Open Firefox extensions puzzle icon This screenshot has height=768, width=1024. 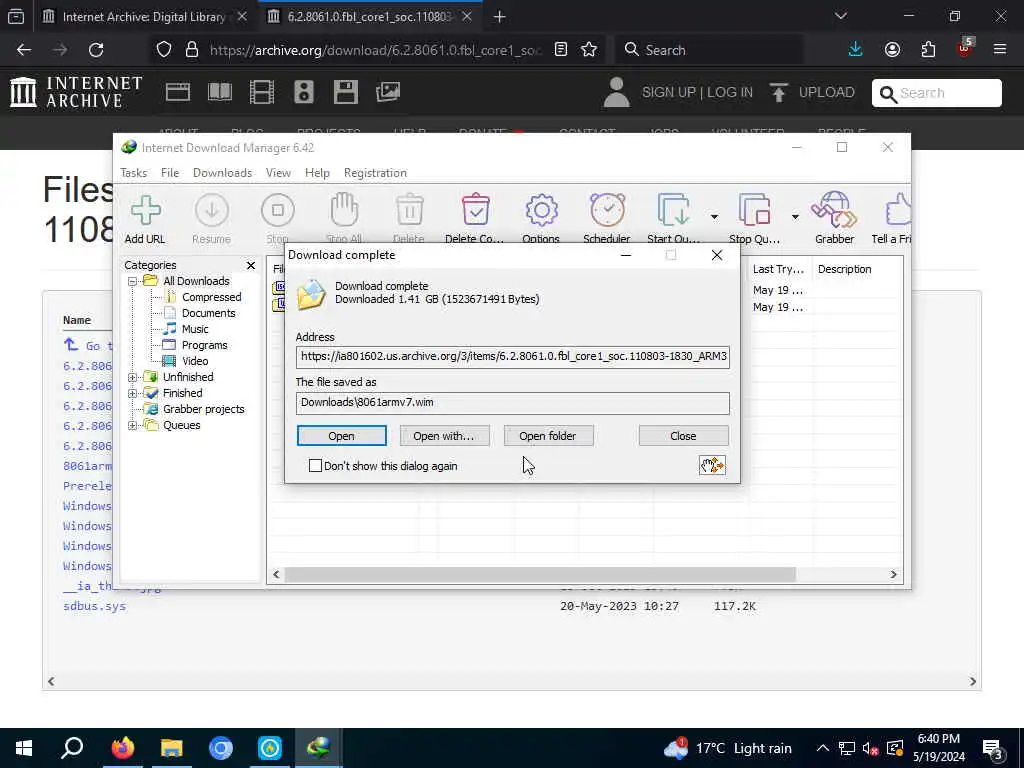(x=928, y=50)
